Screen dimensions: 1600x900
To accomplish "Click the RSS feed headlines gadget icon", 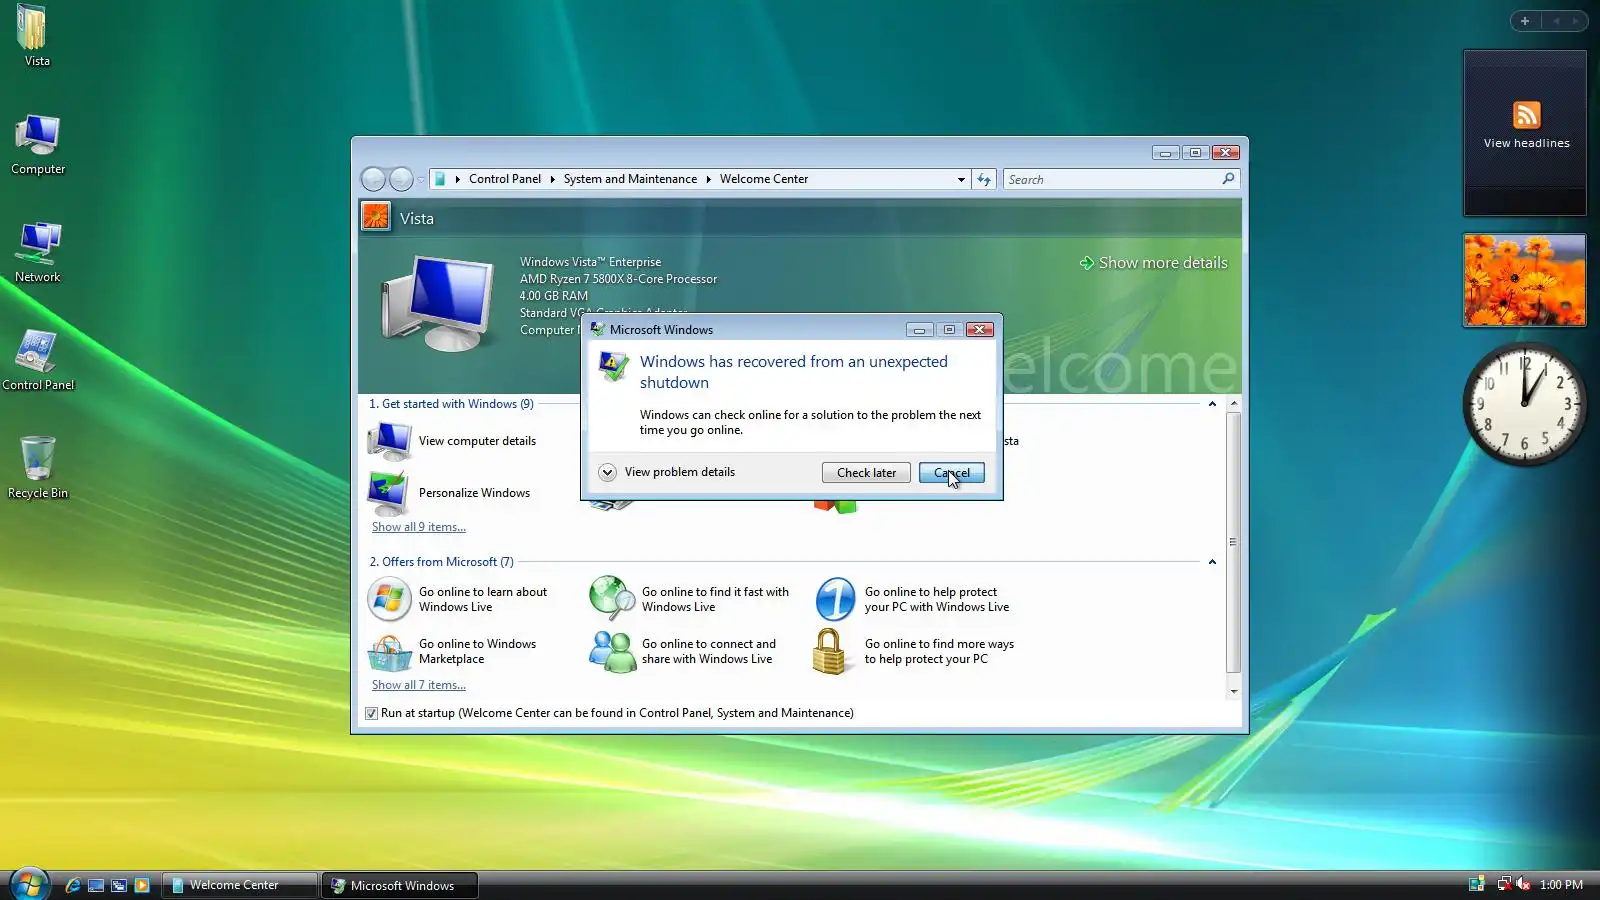I will (1526, 115).
